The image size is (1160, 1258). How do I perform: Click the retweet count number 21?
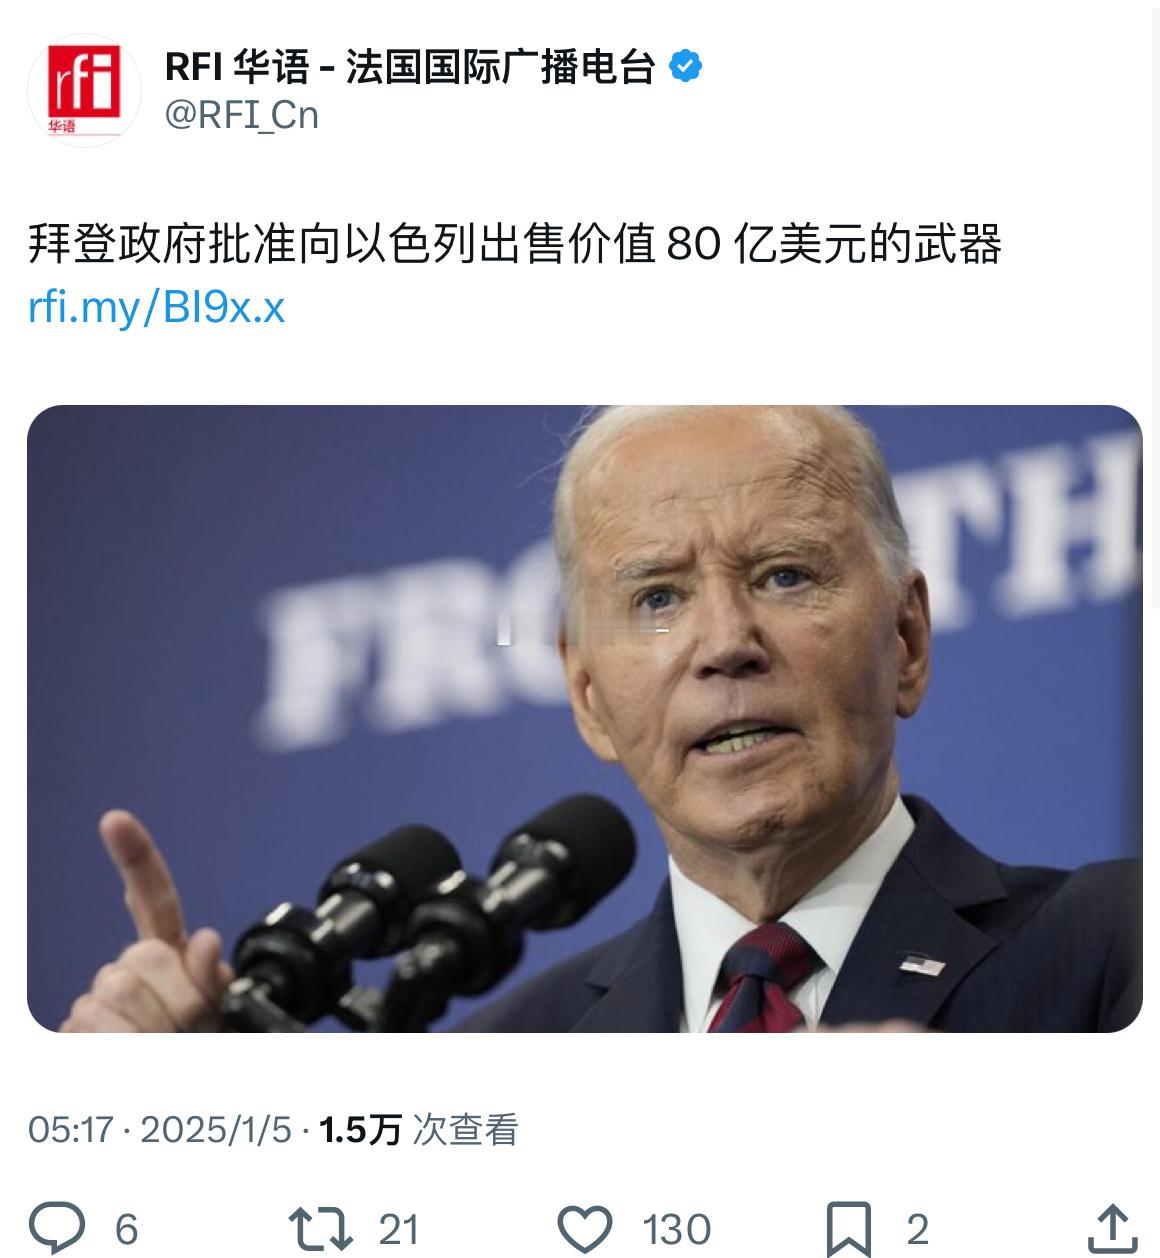pos(398,1229)
